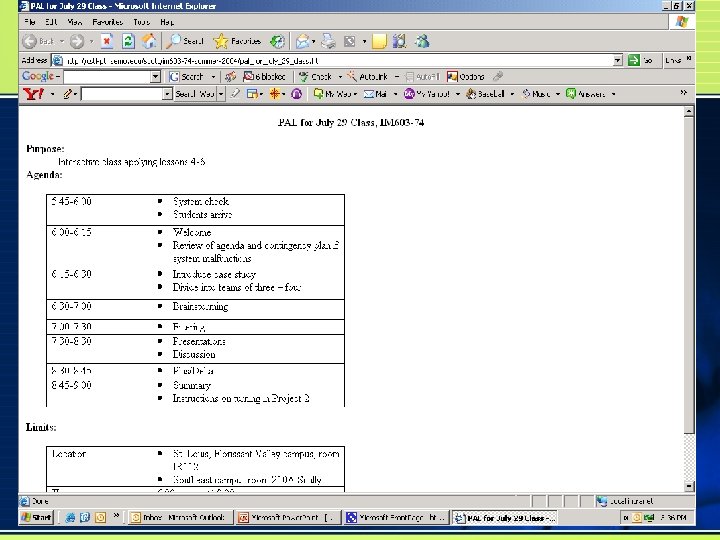Open the View menu
The height and width of the screenshot is (540, 720).
(x=74, y=22)
